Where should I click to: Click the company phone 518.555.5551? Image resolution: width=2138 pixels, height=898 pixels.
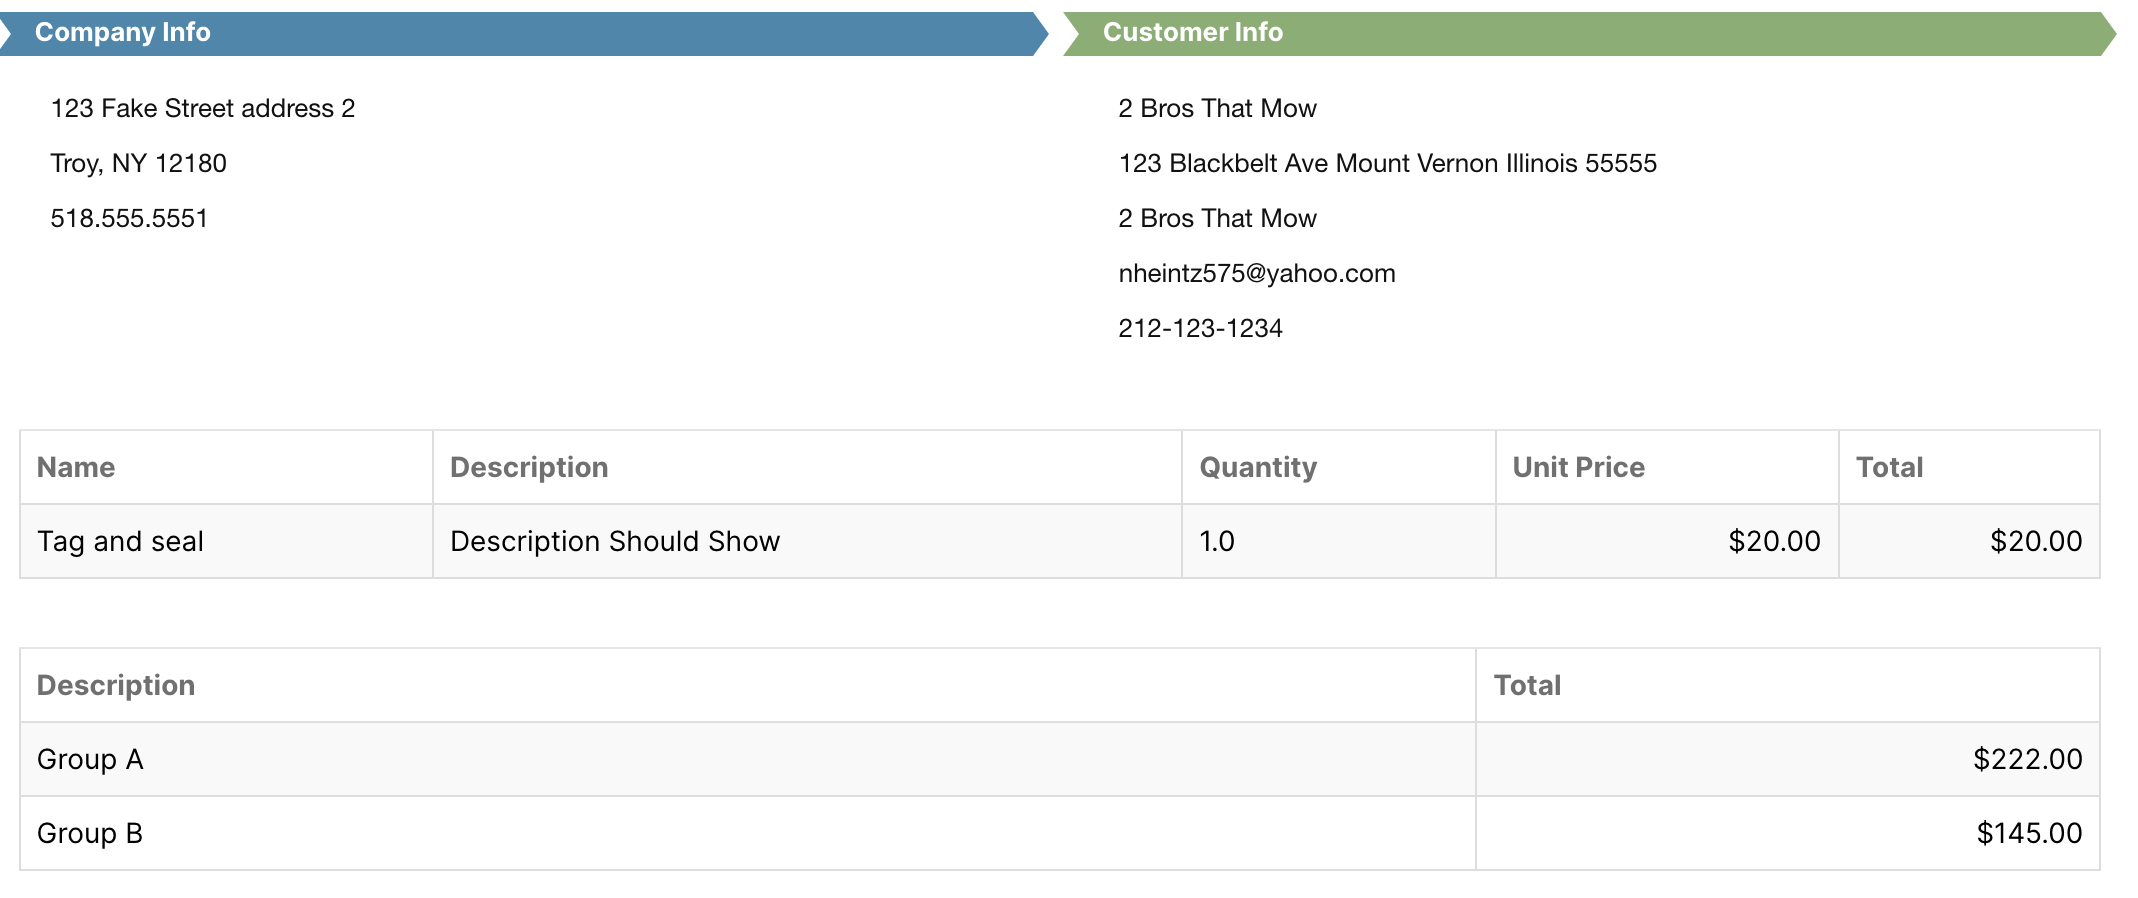pyautogui.click(x=129, y=218)
